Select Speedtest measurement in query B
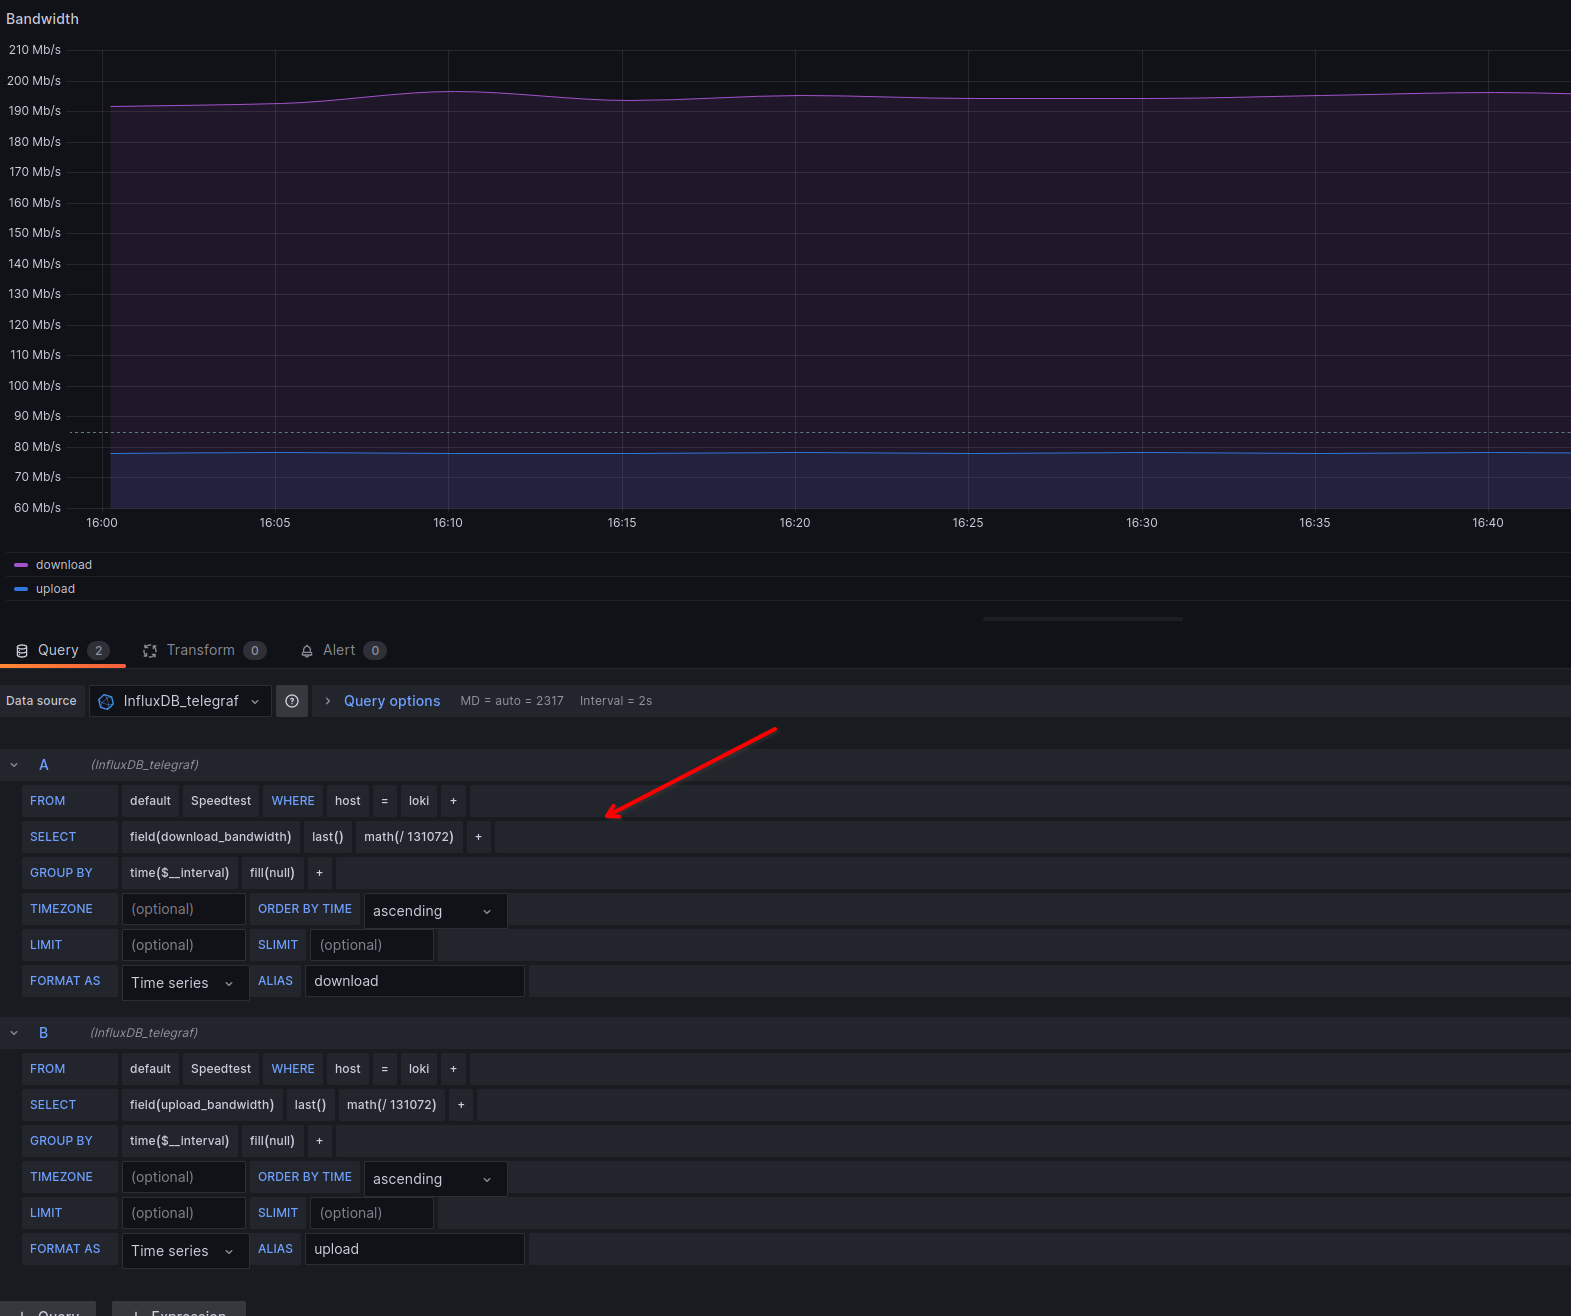The width and height of the screenshot is (1571, 1316). [x=221, y=1069]
